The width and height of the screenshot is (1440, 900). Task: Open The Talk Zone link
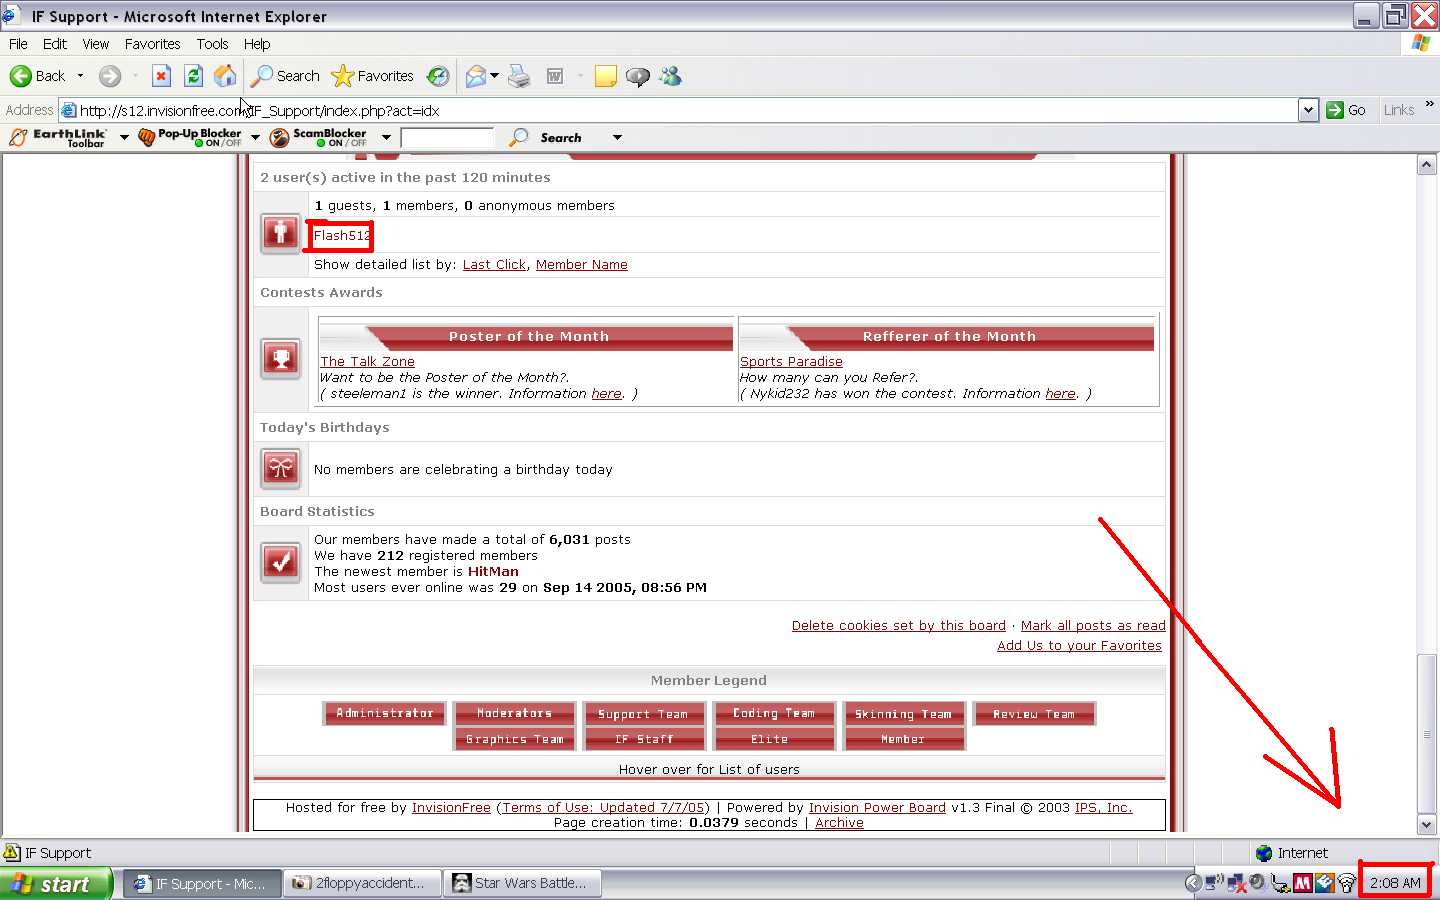[367, 362]
